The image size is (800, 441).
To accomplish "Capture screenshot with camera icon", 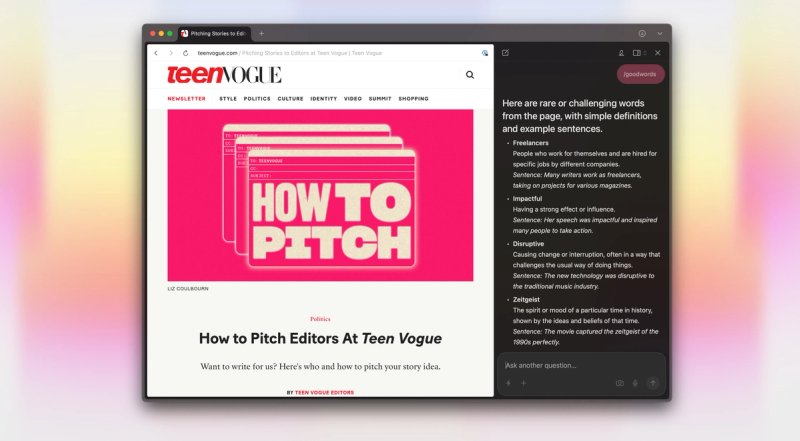I will click(619, 383).
